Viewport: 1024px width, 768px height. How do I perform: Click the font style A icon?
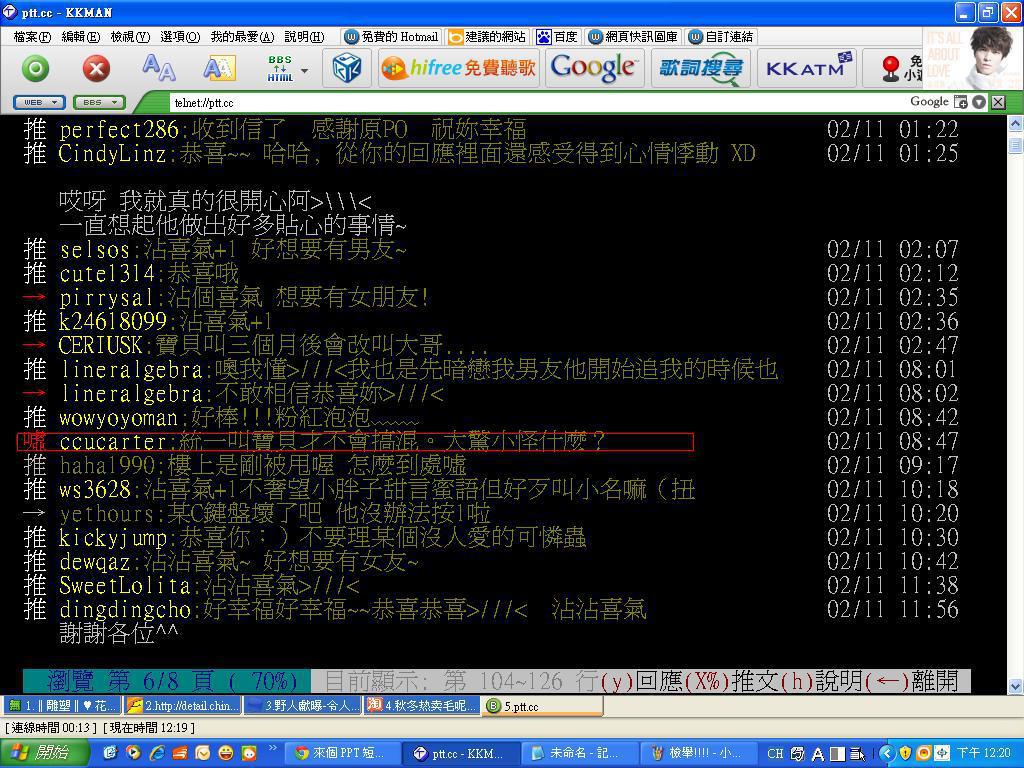coord(219,68)
